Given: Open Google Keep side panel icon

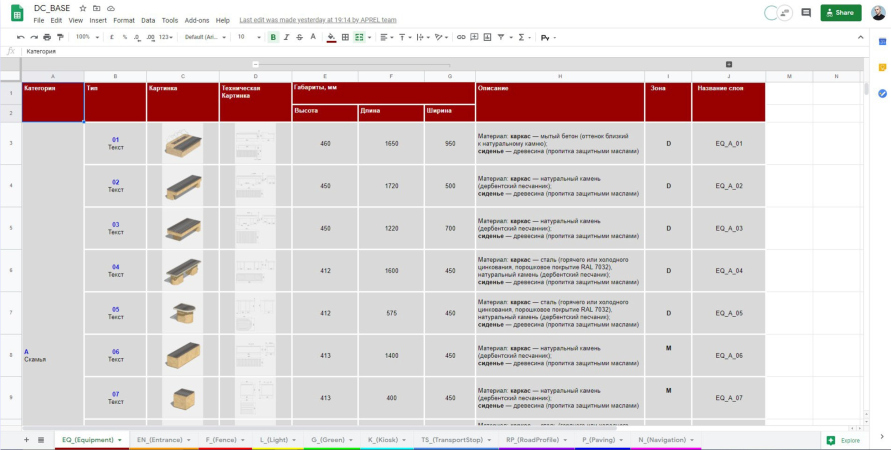Looking at the screenshot, I should coord(882,67).
